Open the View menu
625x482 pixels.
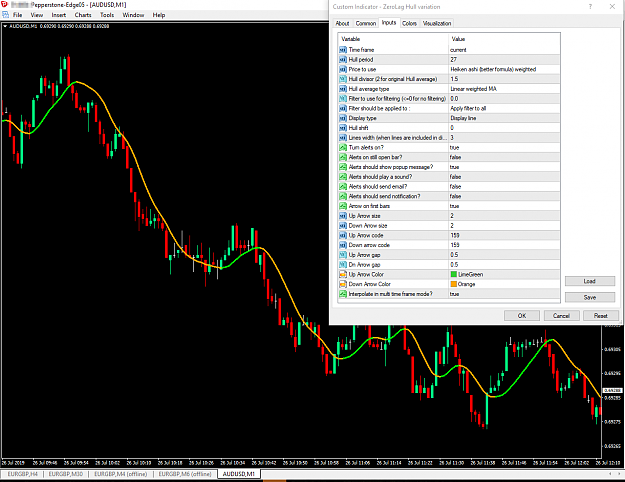[37, 15]
